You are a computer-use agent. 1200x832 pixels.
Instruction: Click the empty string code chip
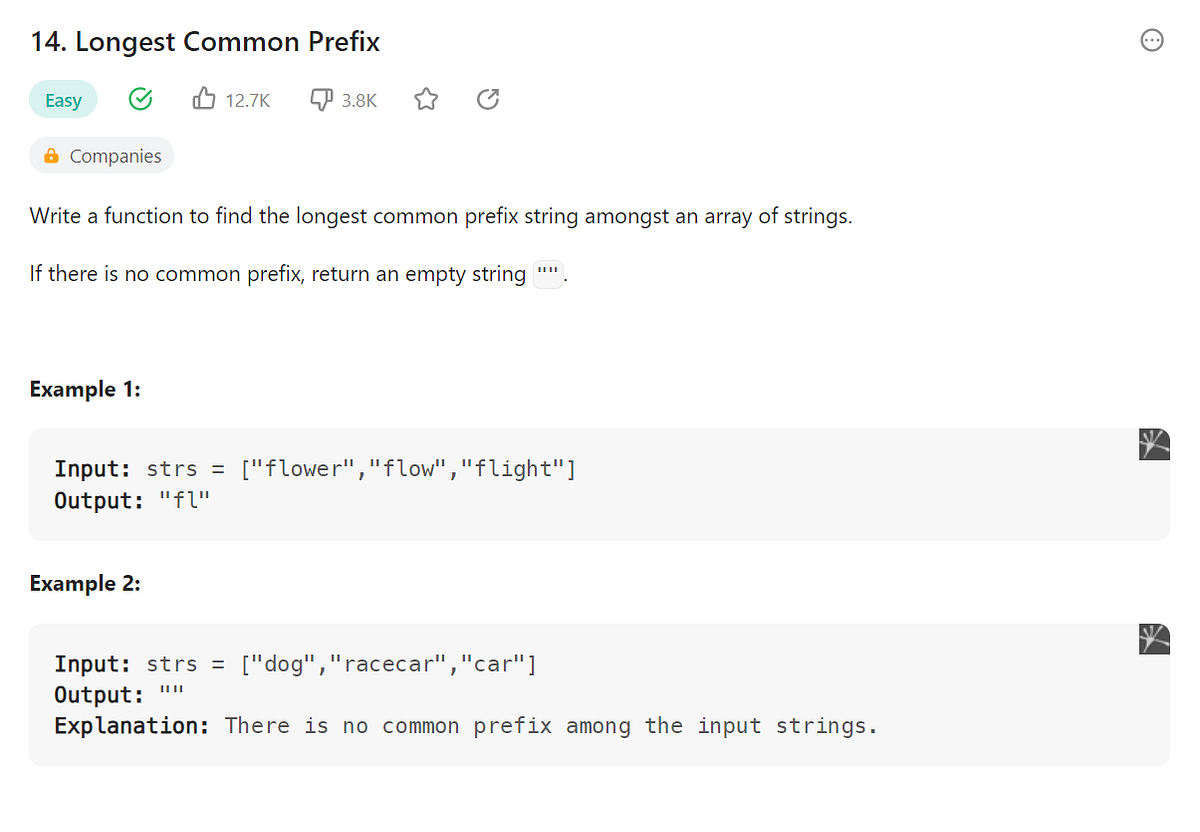[x=547, y=273]
